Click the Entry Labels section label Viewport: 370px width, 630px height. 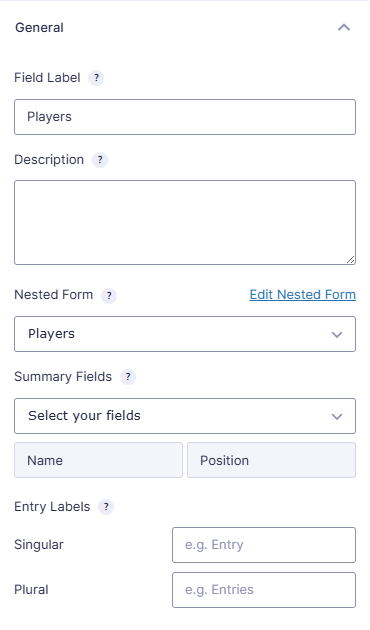52,507
